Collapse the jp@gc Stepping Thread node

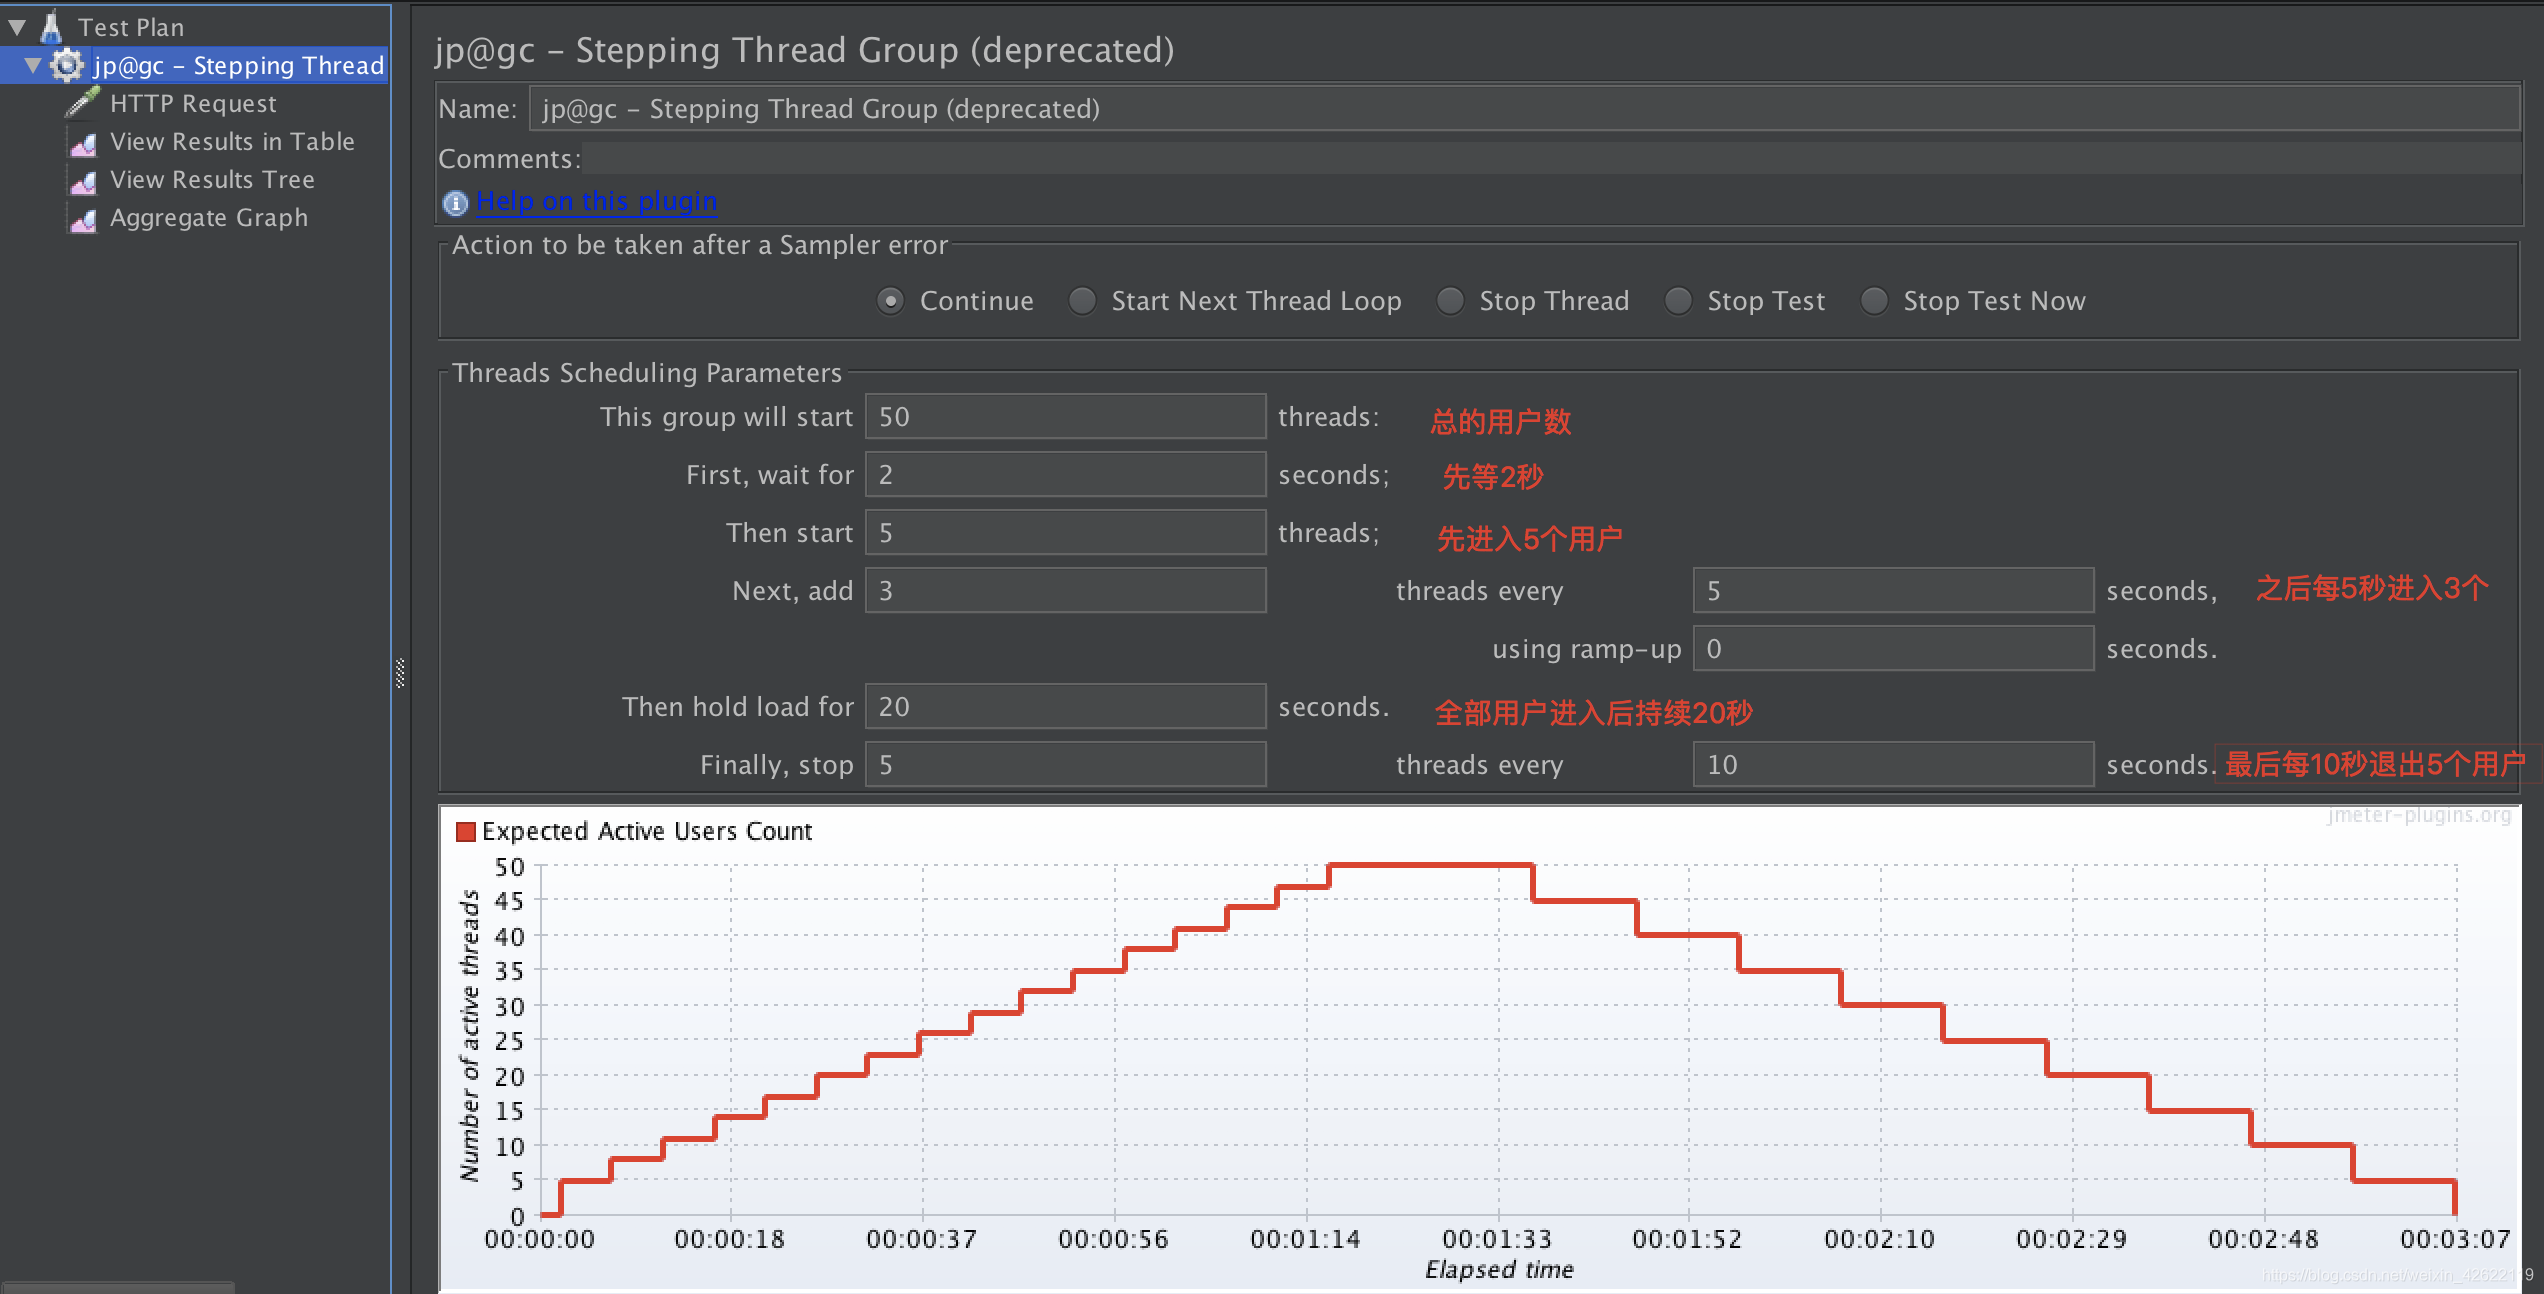[33, 65]
